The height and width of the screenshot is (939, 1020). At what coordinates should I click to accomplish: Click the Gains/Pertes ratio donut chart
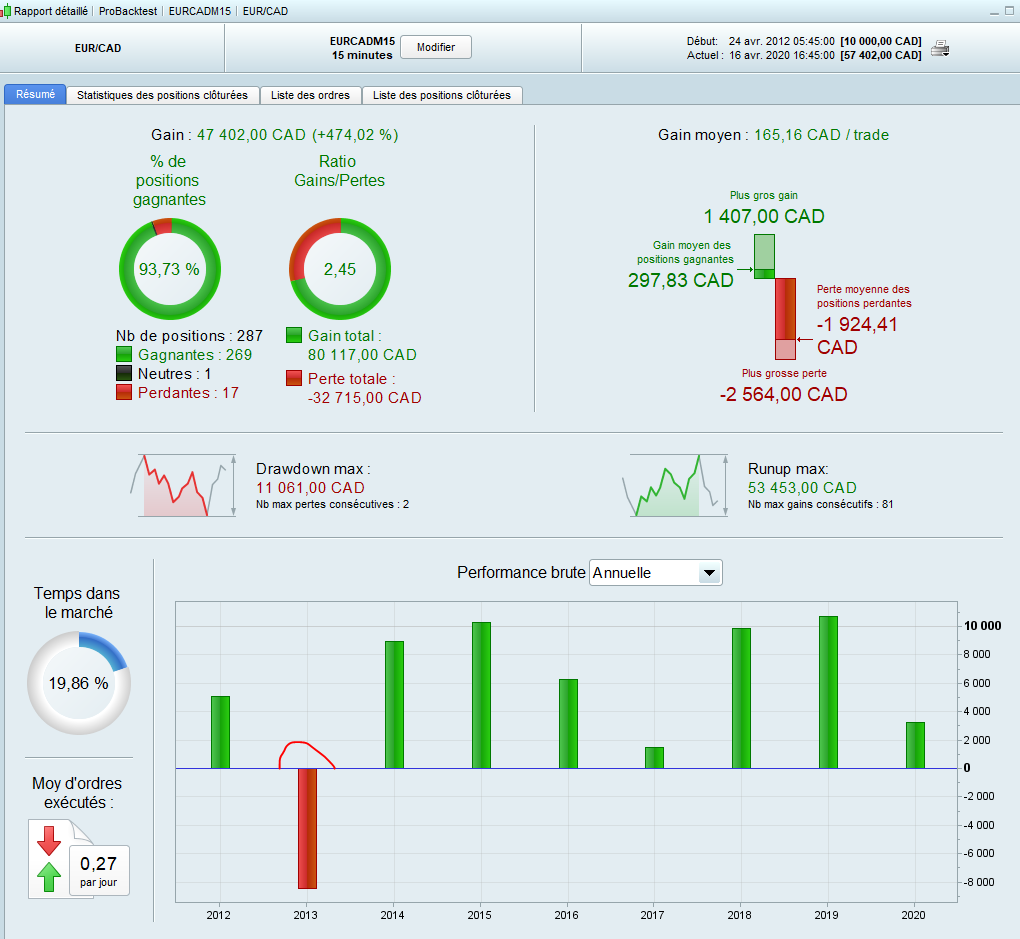[x=340, y=269]
